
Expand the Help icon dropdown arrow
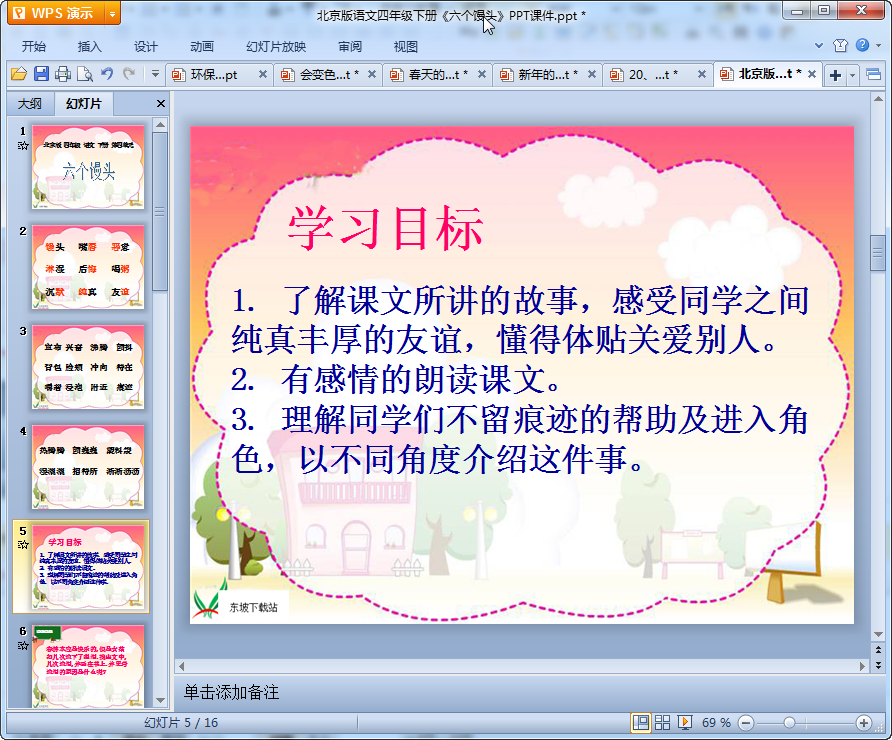pyautogui.click(x=878, y=46)
